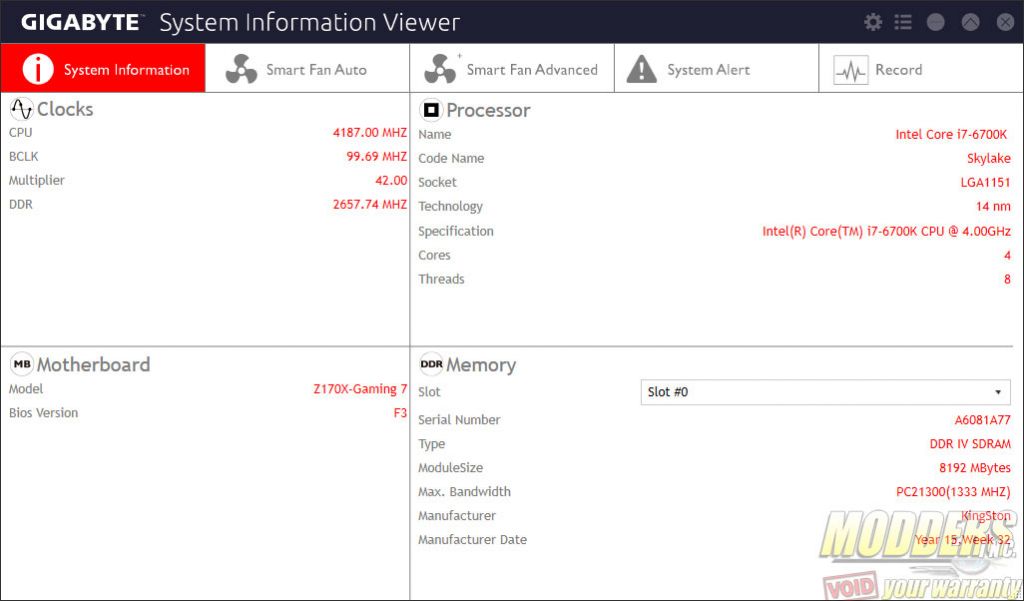Click the Bios Version label

pos(43,413)
